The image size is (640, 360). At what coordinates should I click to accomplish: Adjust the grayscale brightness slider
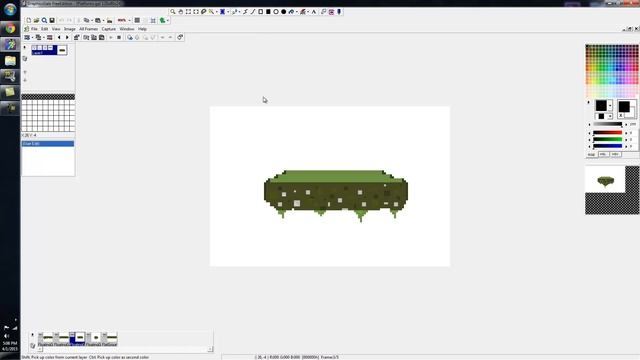607,124
